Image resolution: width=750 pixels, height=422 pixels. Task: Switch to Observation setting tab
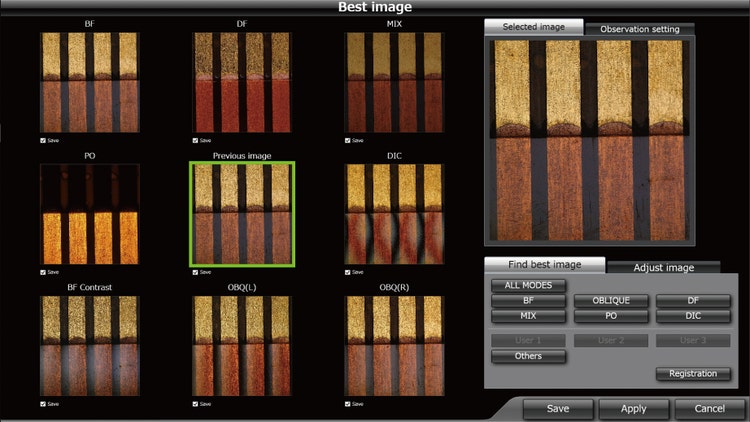tap(639, 29)
